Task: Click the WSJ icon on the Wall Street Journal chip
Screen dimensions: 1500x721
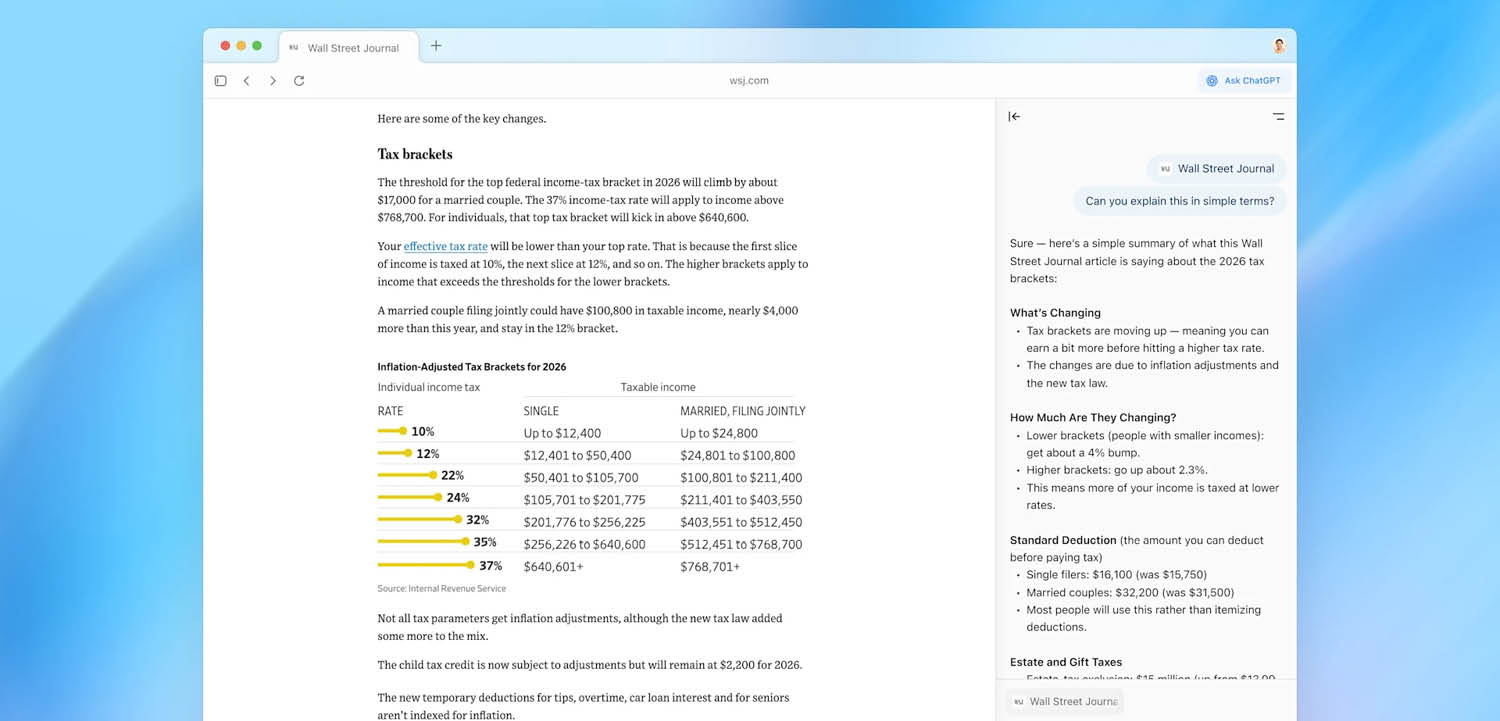Action: pyautogui.click(x=1165, y=168)
